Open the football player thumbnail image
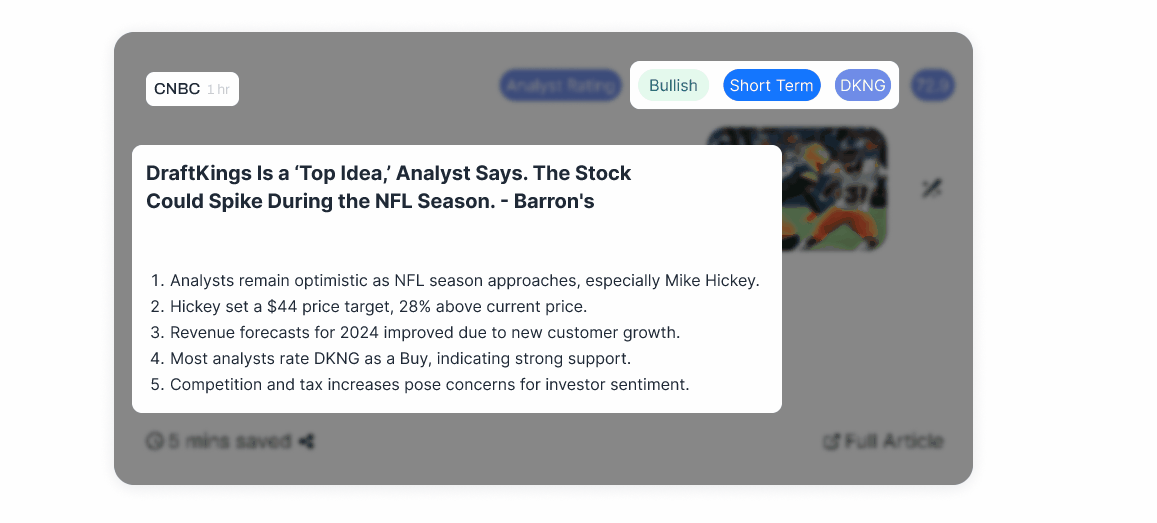 pyautogui.click(x=797, y=189)
